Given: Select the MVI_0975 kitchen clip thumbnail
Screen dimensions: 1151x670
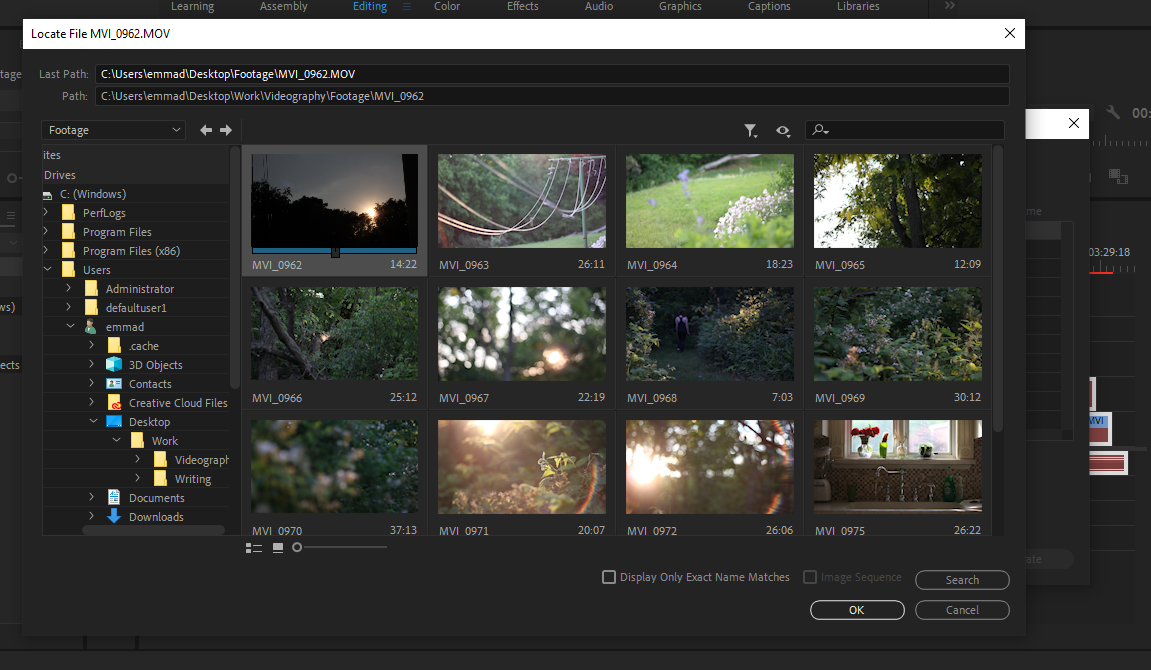Looking at the screenshot, I should tap(898, 467).
